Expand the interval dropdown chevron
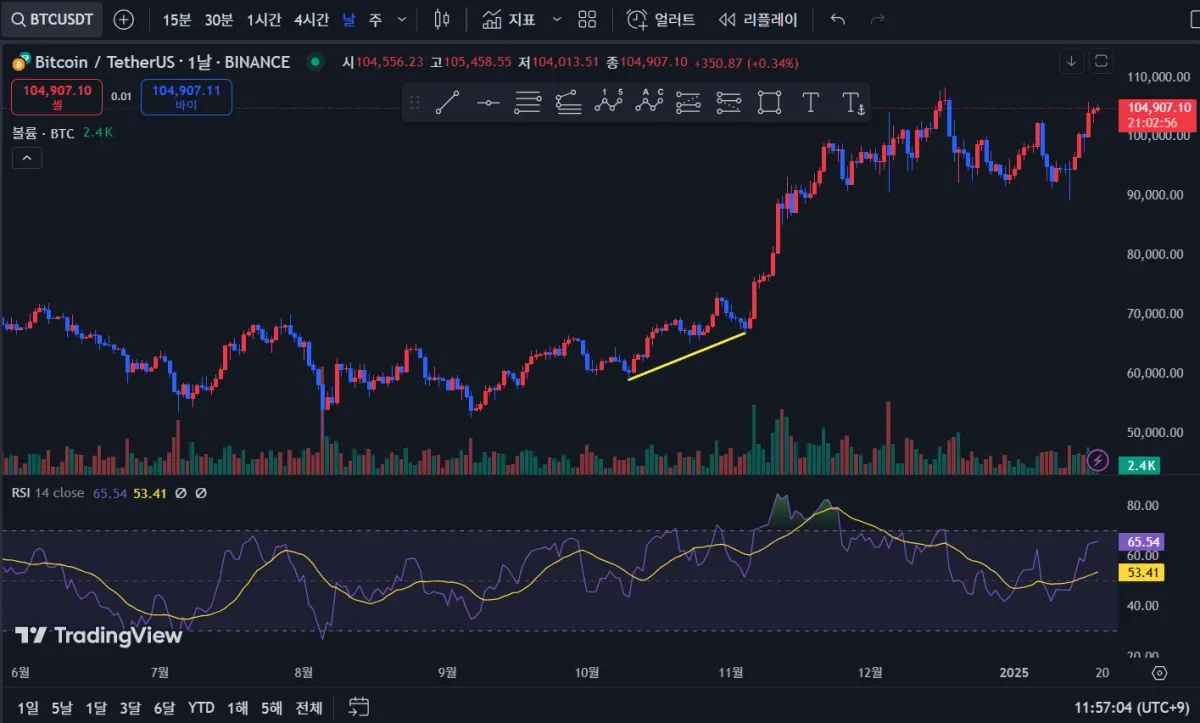The width and height of the screenshot is (1200, 723). coord(402,19)
